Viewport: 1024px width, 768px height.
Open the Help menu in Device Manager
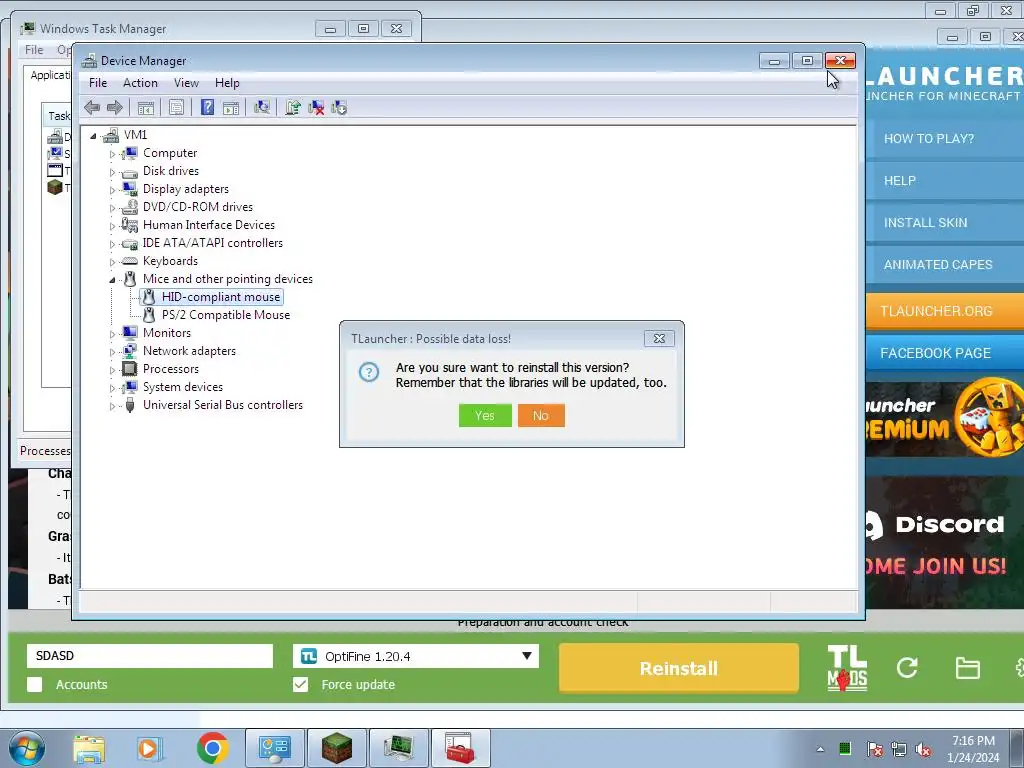(227, 83)
